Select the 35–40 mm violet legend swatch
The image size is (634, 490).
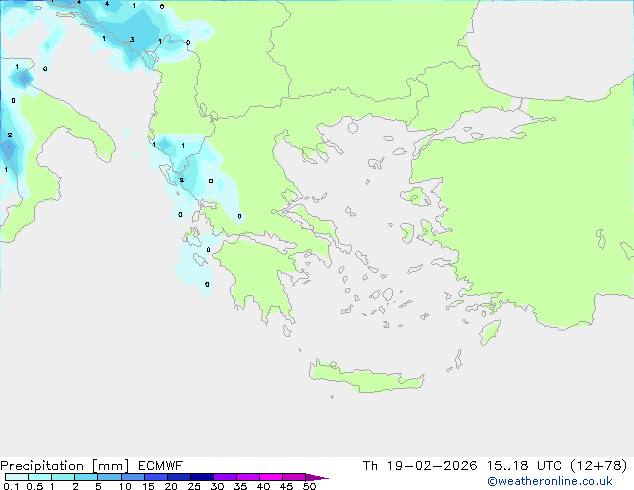pyautogui.click(x=248, y=477)
